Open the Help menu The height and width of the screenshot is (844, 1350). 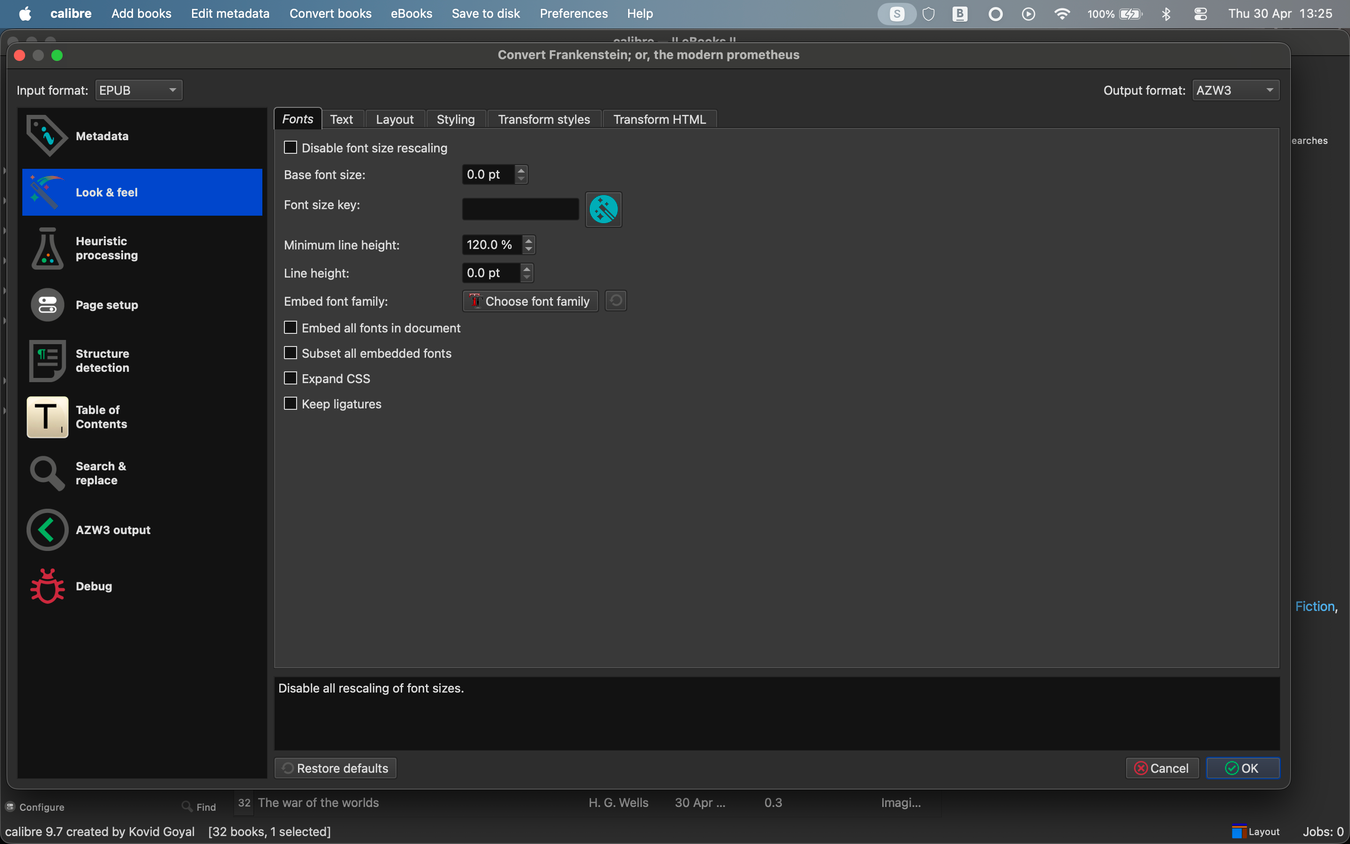pos(640,13)
